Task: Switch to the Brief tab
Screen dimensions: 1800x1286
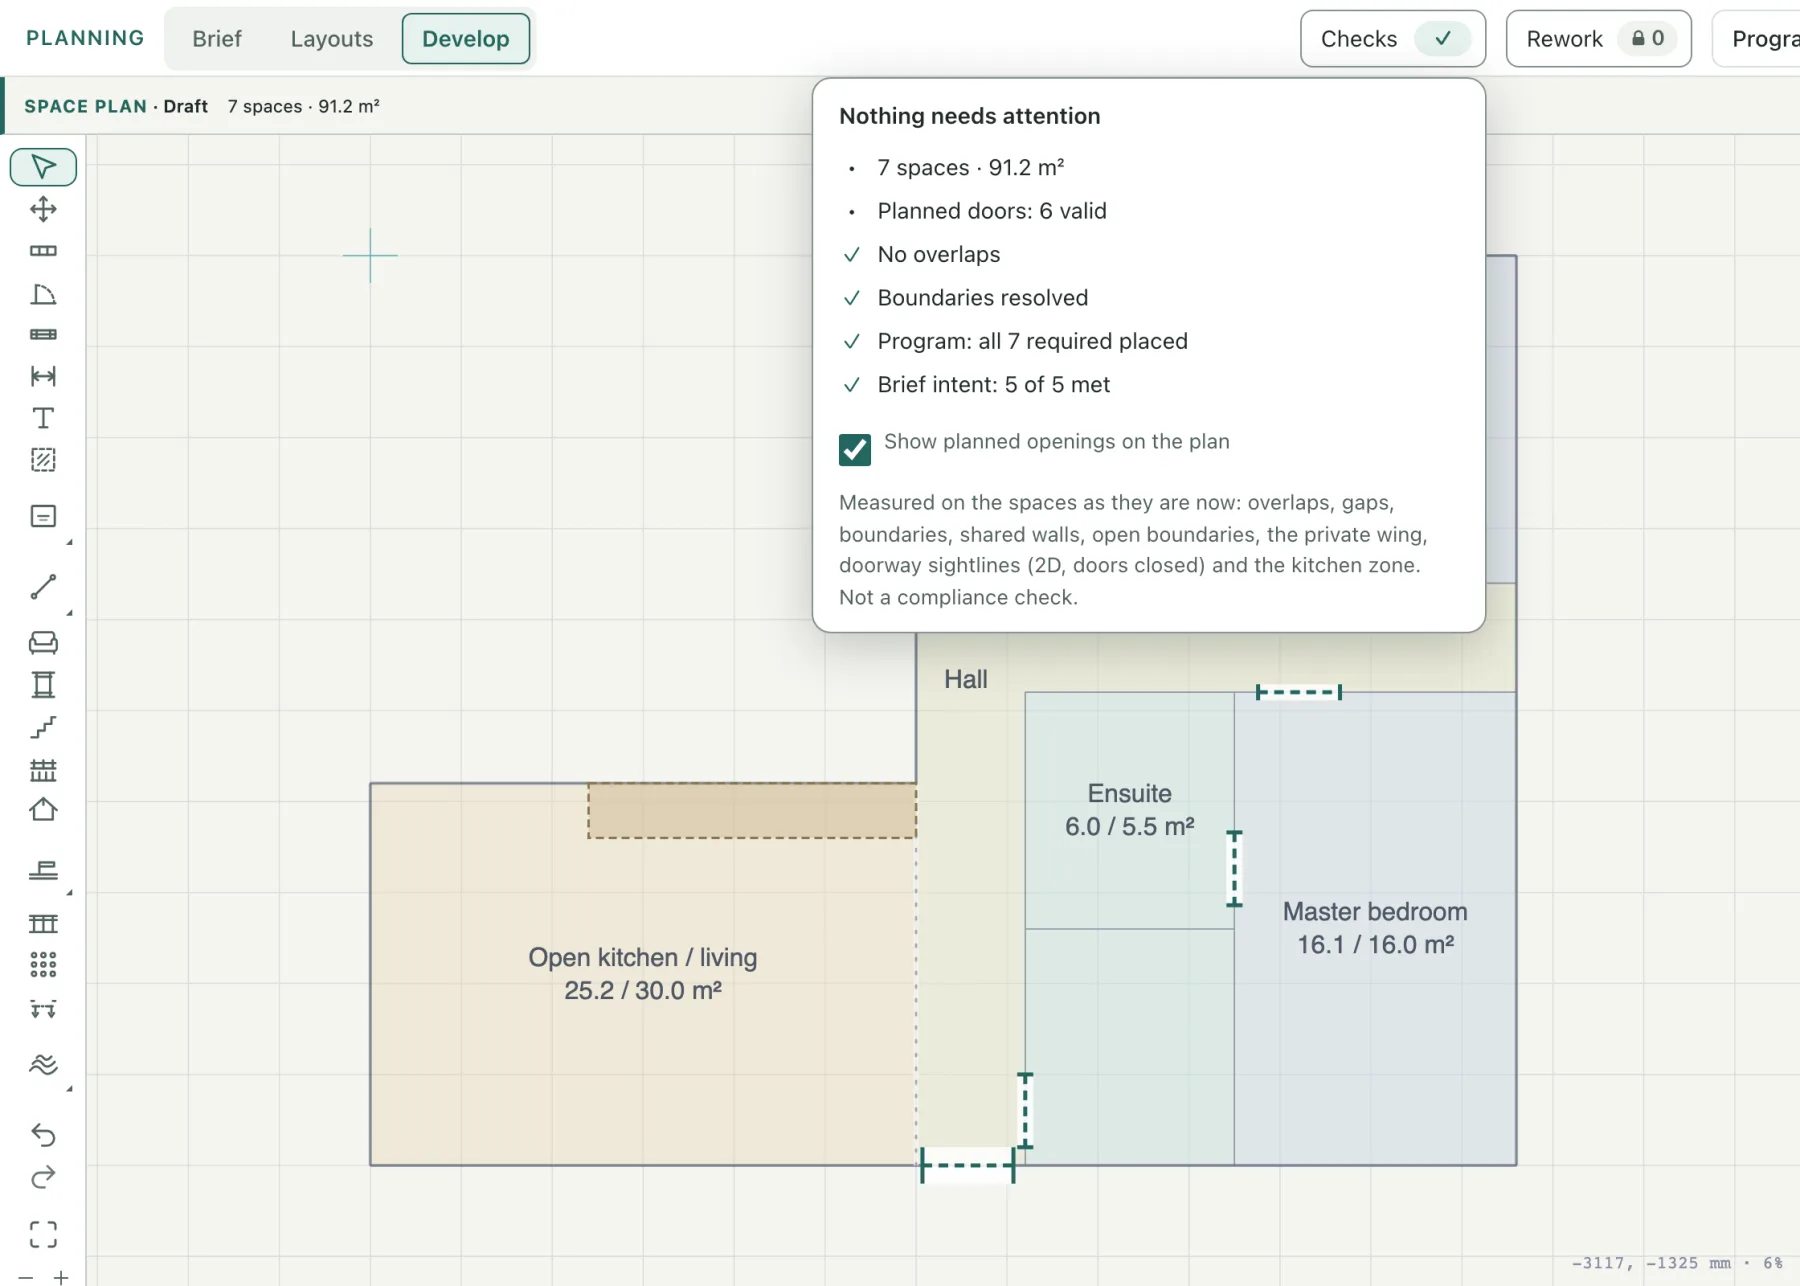Action: tap(217, 39)
